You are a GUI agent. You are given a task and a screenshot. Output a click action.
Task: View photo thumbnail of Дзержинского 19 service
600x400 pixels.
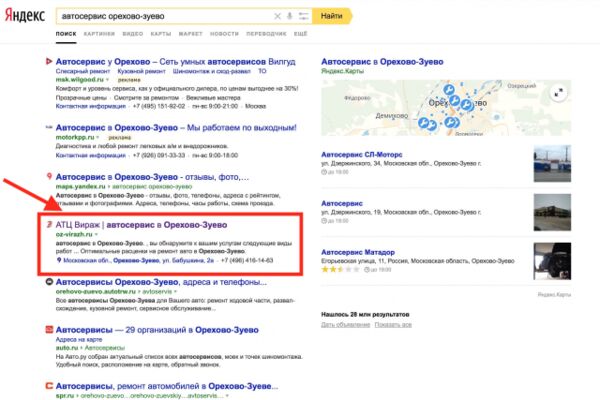[x=552, y=212]
